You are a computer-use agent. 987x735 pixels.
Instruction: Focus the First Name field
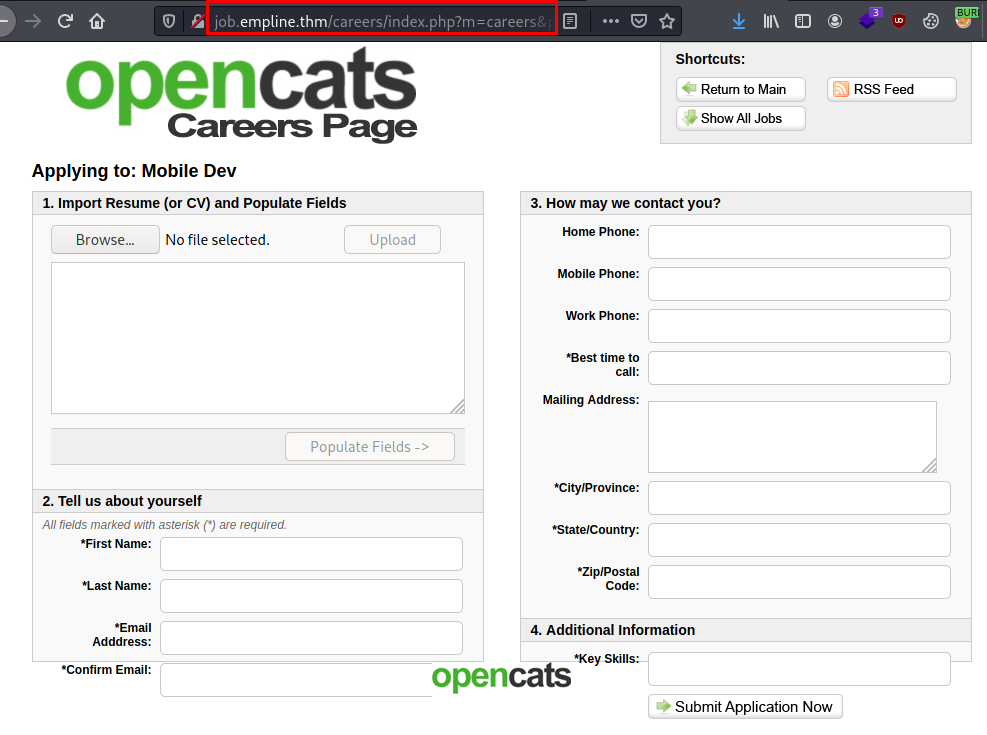pos(312,554)
